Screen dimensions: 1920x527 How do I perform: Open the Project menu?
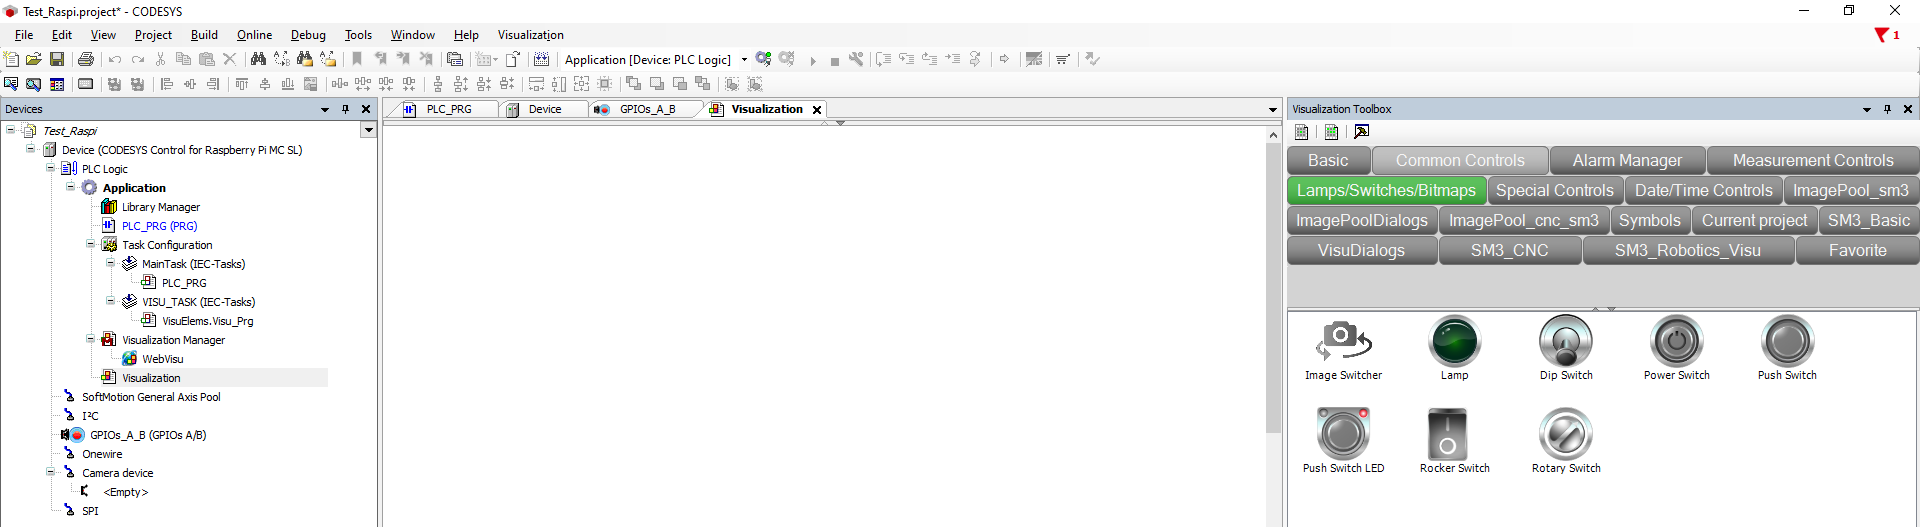tap(153, 35)
